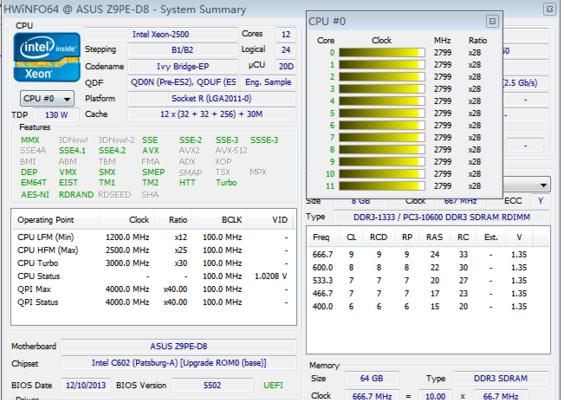This screenshot has height=400, width=564.
Task: Click the Logical value 24
Action: [x=286, y=50]
